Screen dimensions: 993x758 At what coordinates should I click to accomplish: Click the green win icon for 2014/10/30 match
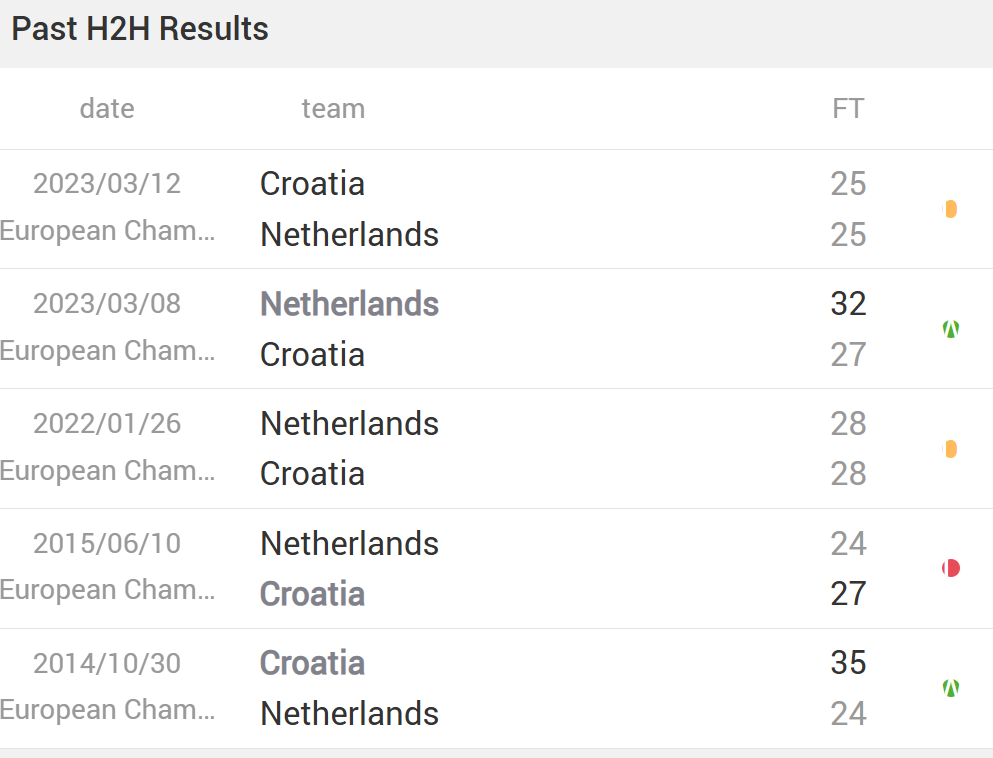950,688
